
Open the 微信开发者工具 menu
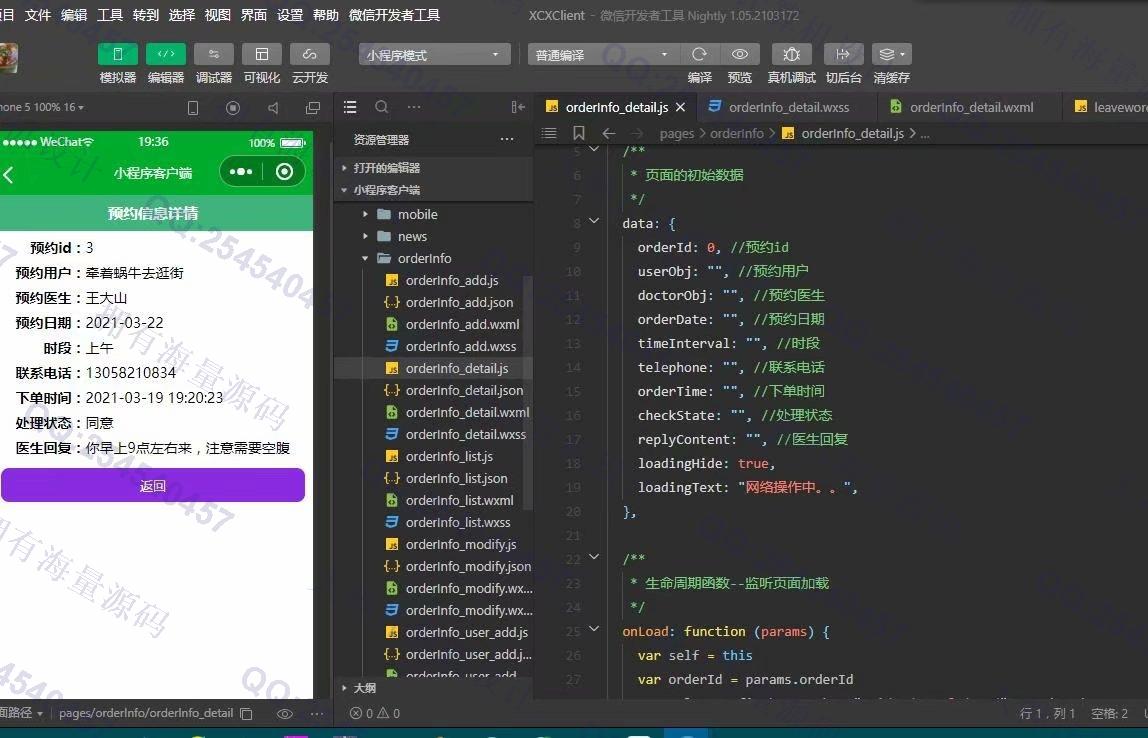click(x=395, y=15)
